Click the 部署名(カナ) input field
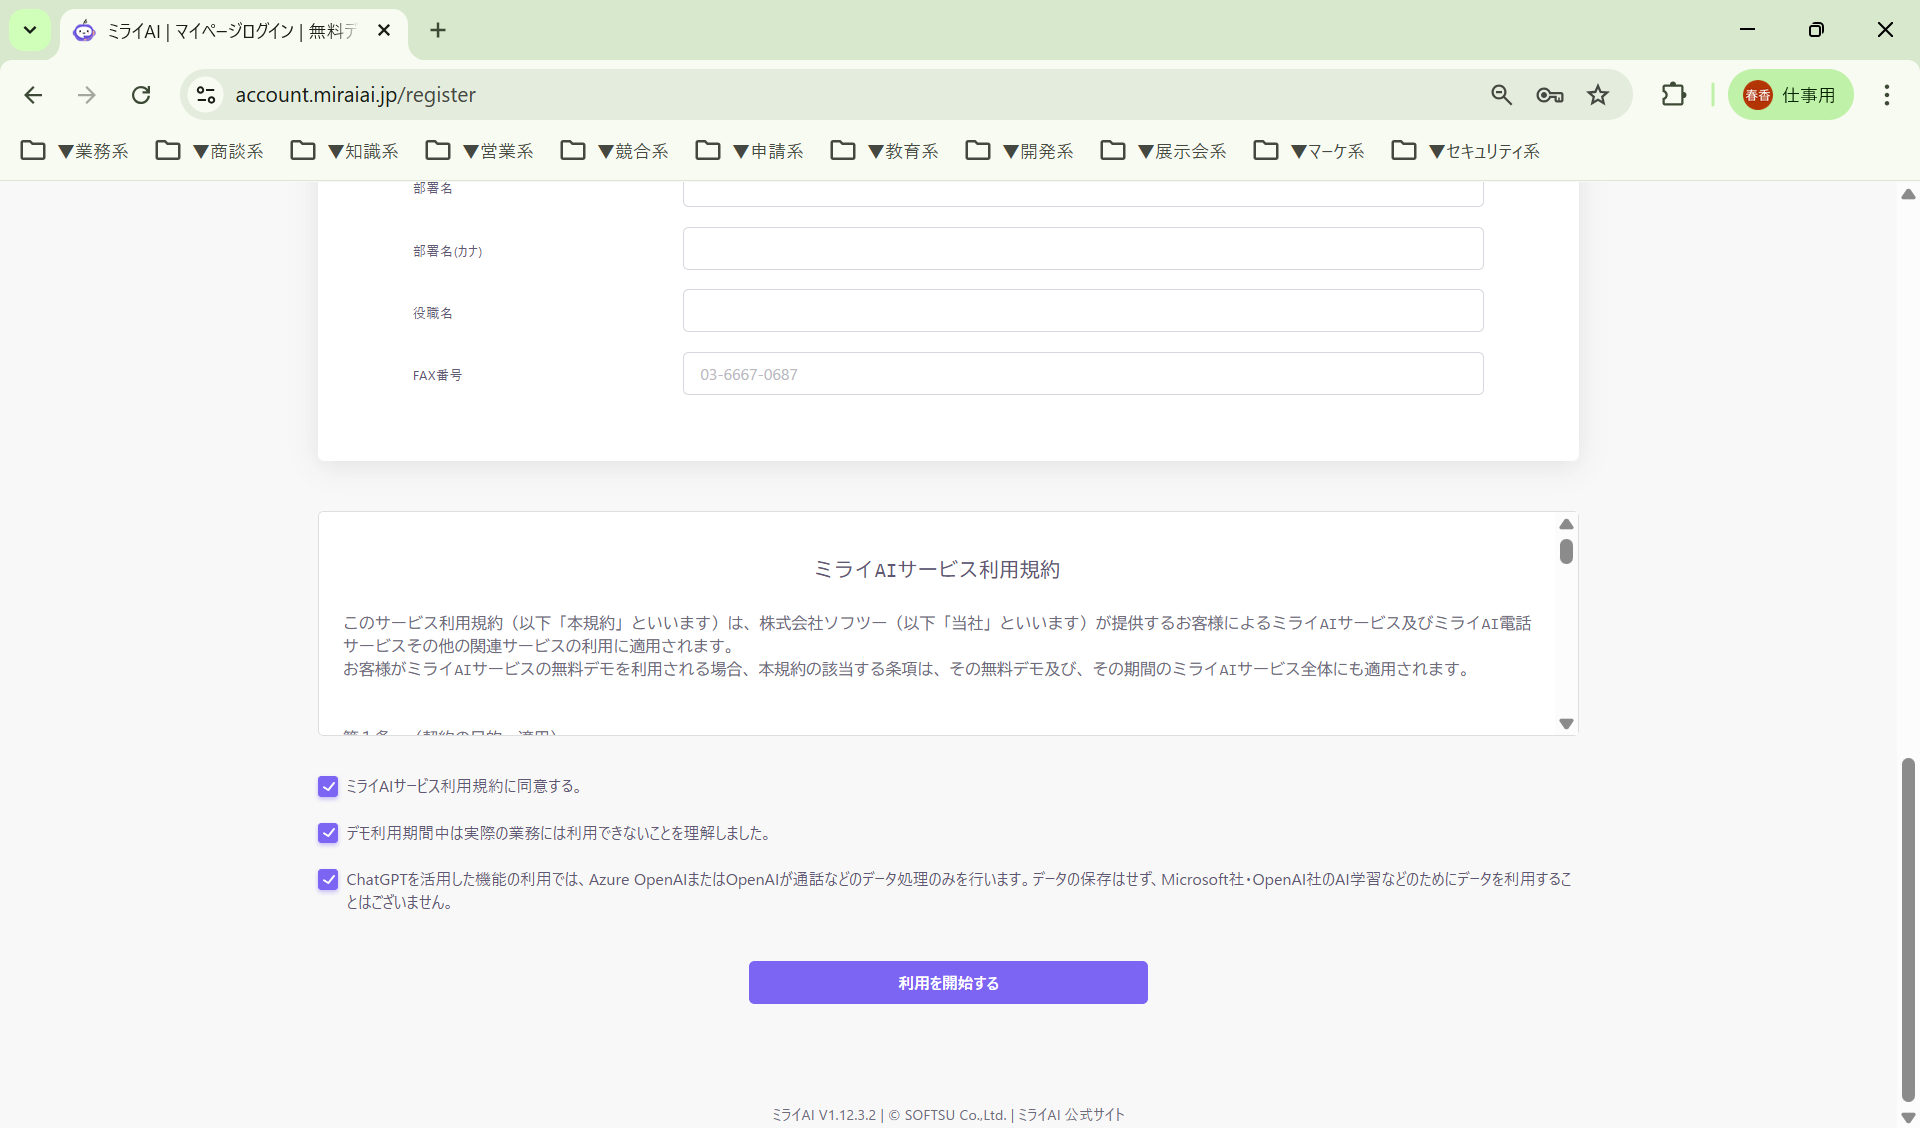This screenshot has height=1128, width=1920. [1083, 248]
